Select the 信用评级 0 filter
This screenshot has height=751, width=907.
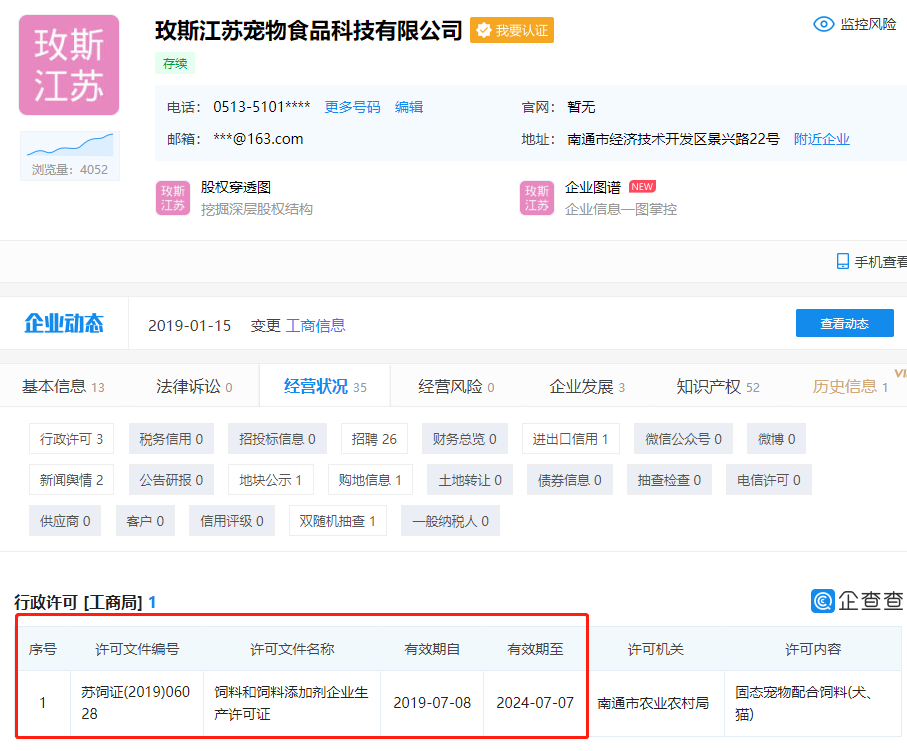(x=232, y=521)
